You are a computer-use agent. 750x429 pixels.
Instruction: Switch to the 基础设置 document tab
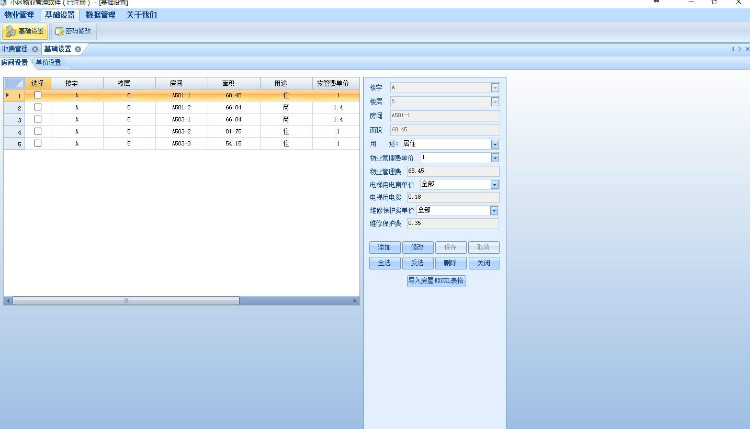click(58, 49)
